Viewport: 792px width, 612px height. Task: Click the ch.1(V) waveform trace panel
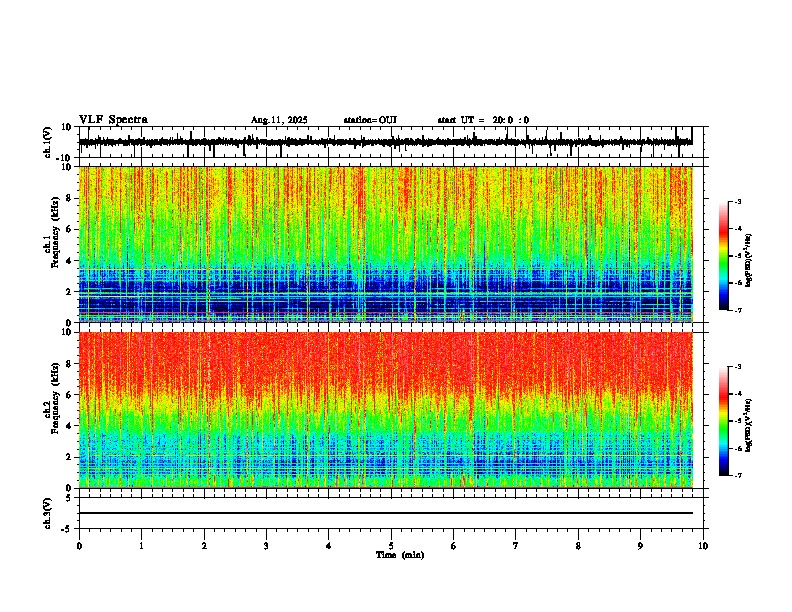tap(391, 142)
